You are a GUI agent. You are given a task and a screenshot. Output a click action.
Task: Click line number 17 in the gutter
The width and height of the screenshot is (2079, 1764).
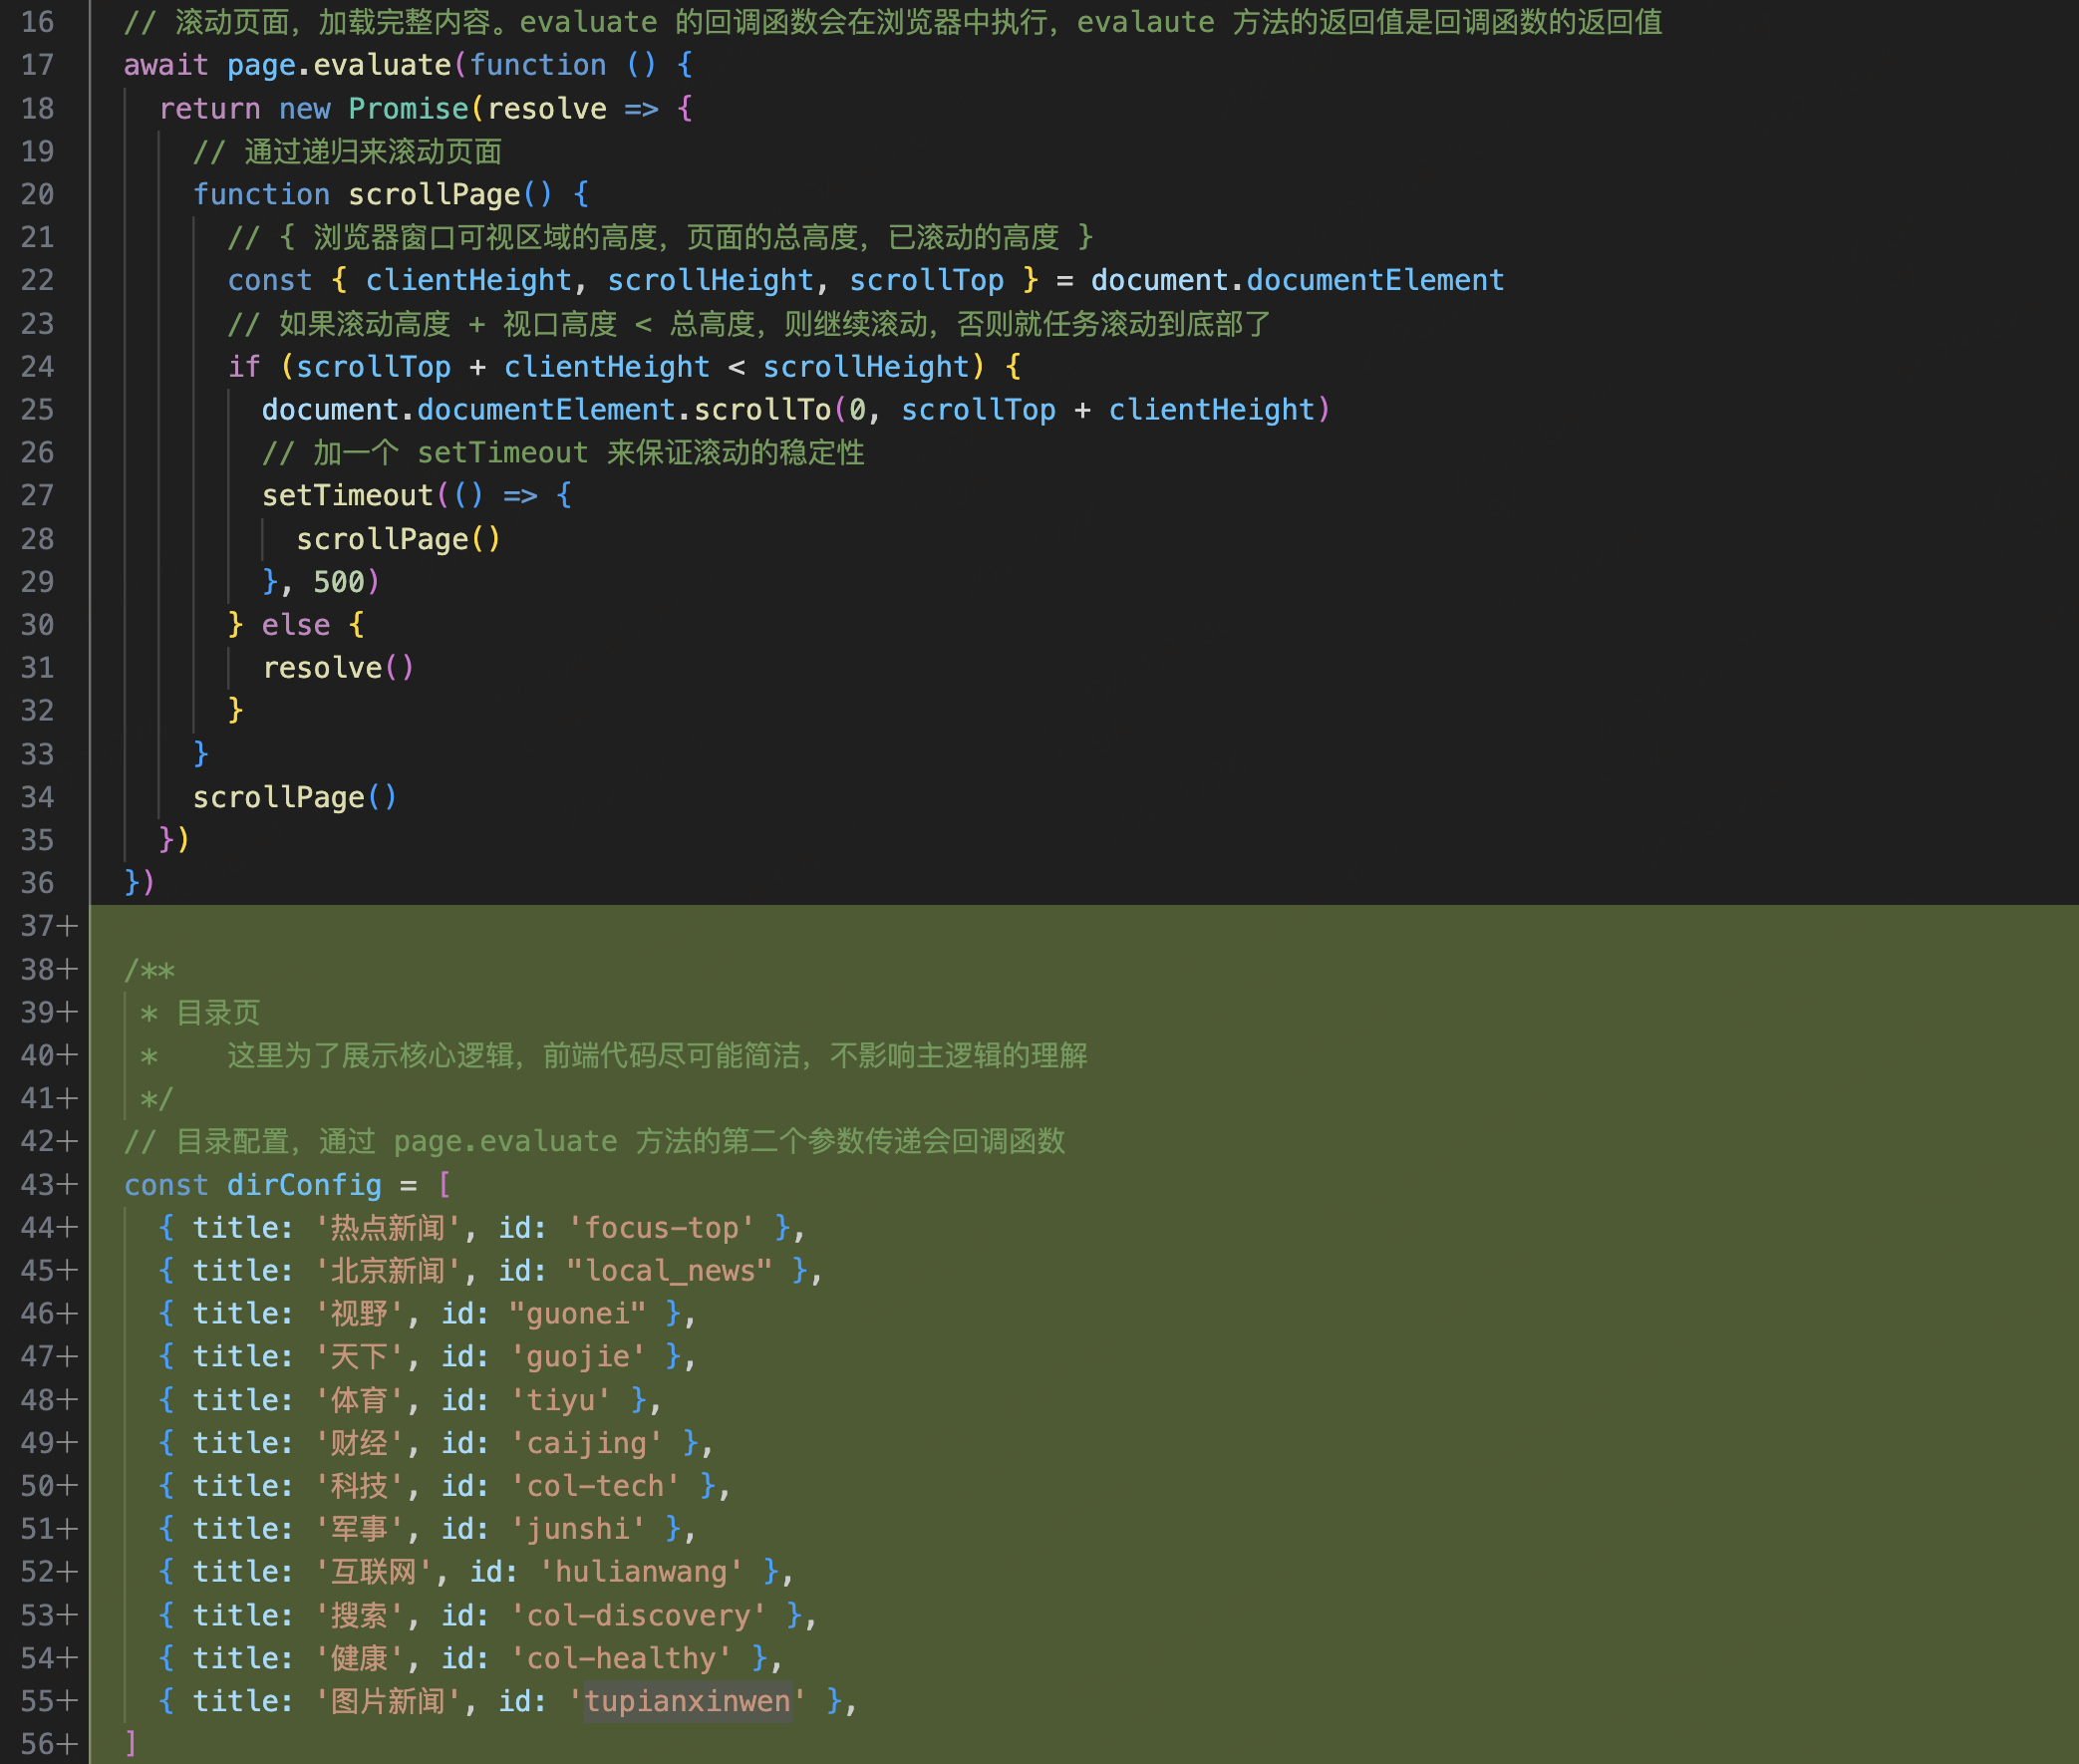tap(37, 65)
